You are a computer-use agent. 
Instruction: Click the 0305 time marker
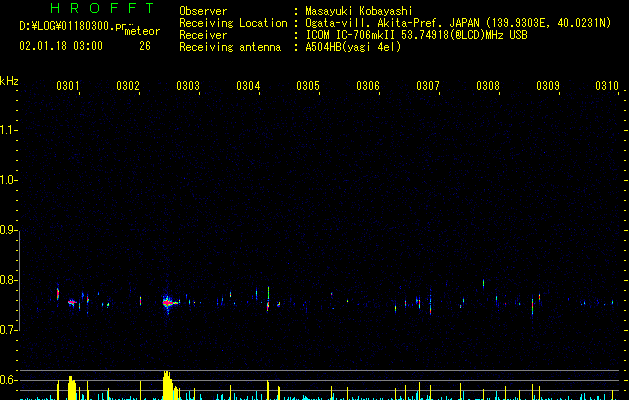pos(308,86)
